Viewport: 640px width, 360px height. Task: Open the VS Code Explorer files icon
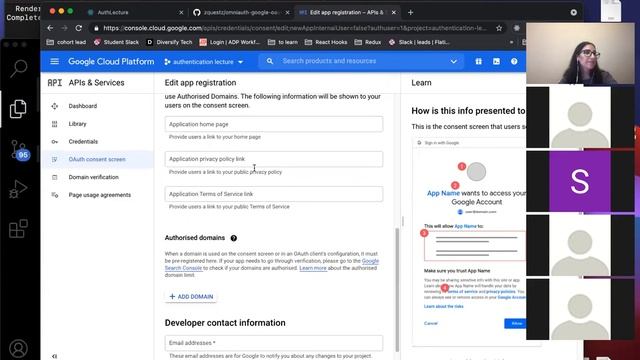18,109
